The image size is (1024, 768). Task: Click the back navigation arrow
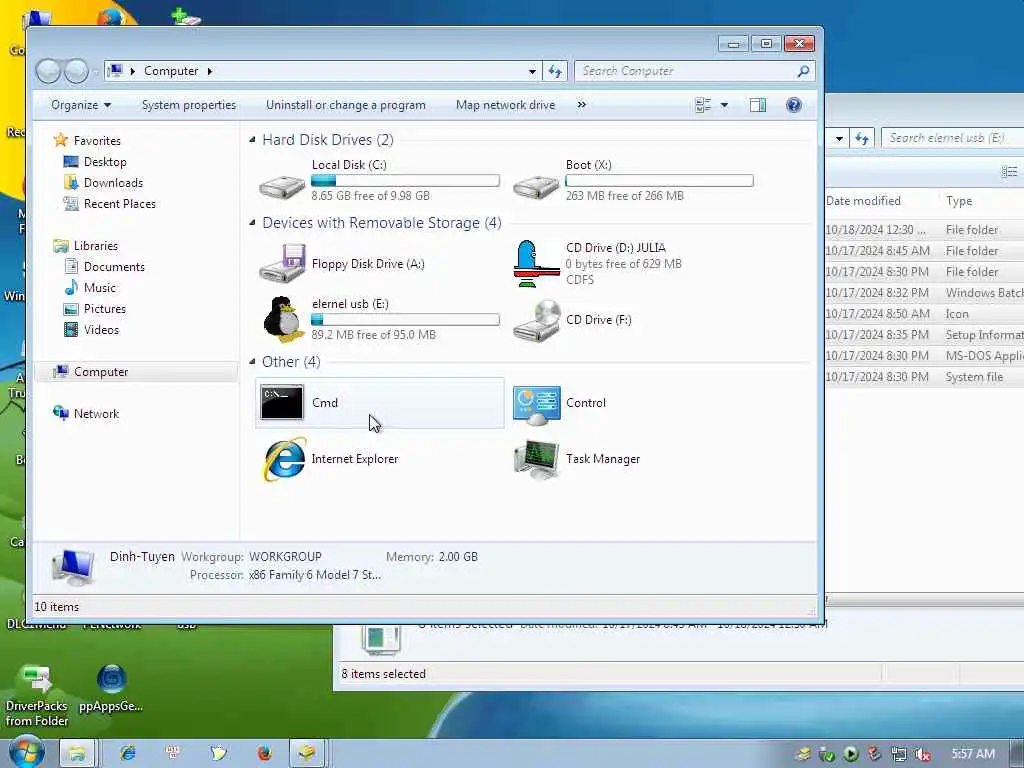pos(48,71)
